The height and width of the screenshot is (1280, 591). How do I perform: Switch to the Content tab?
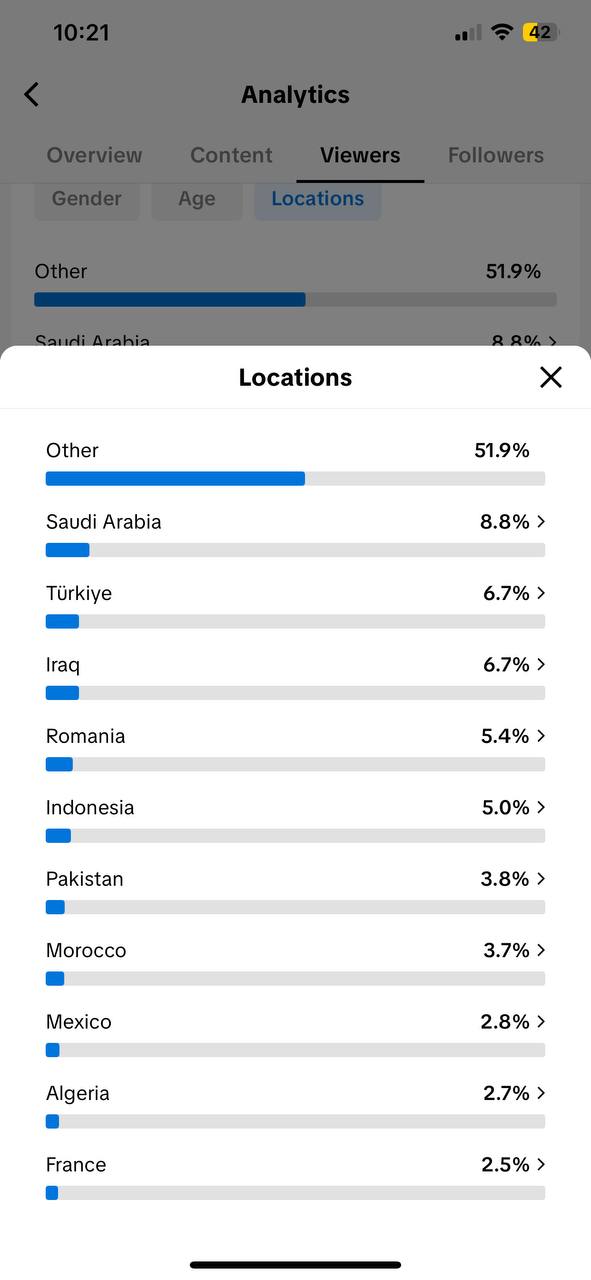pos(231,155)
